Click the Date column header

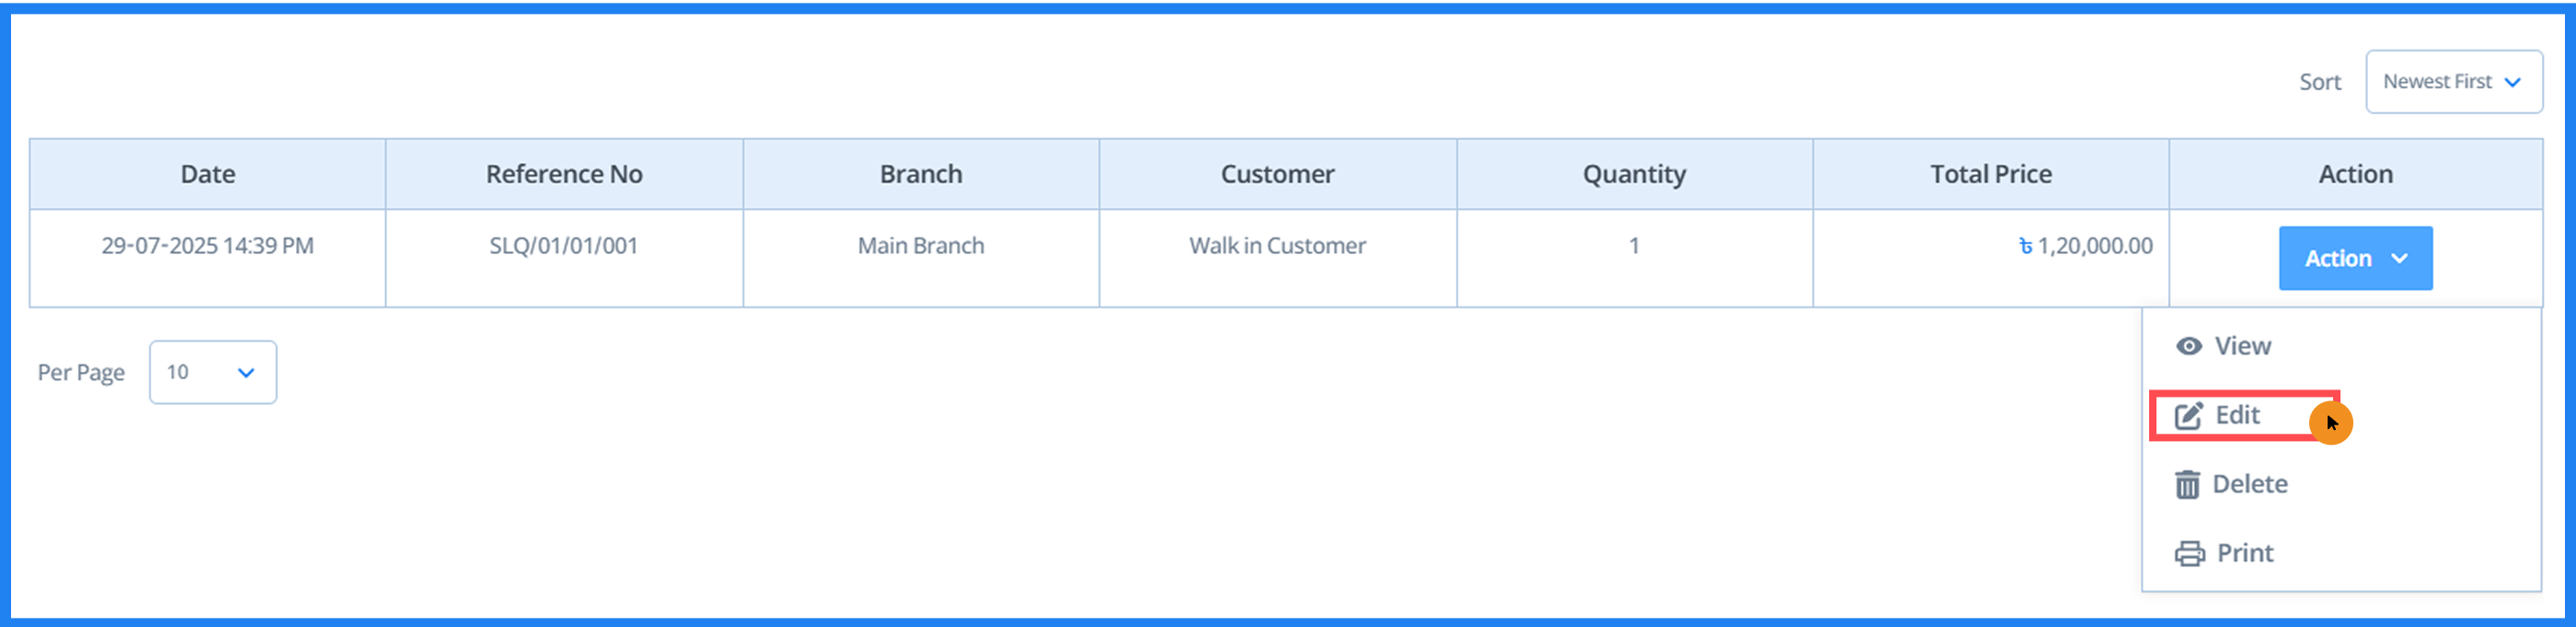coord(207,173)
